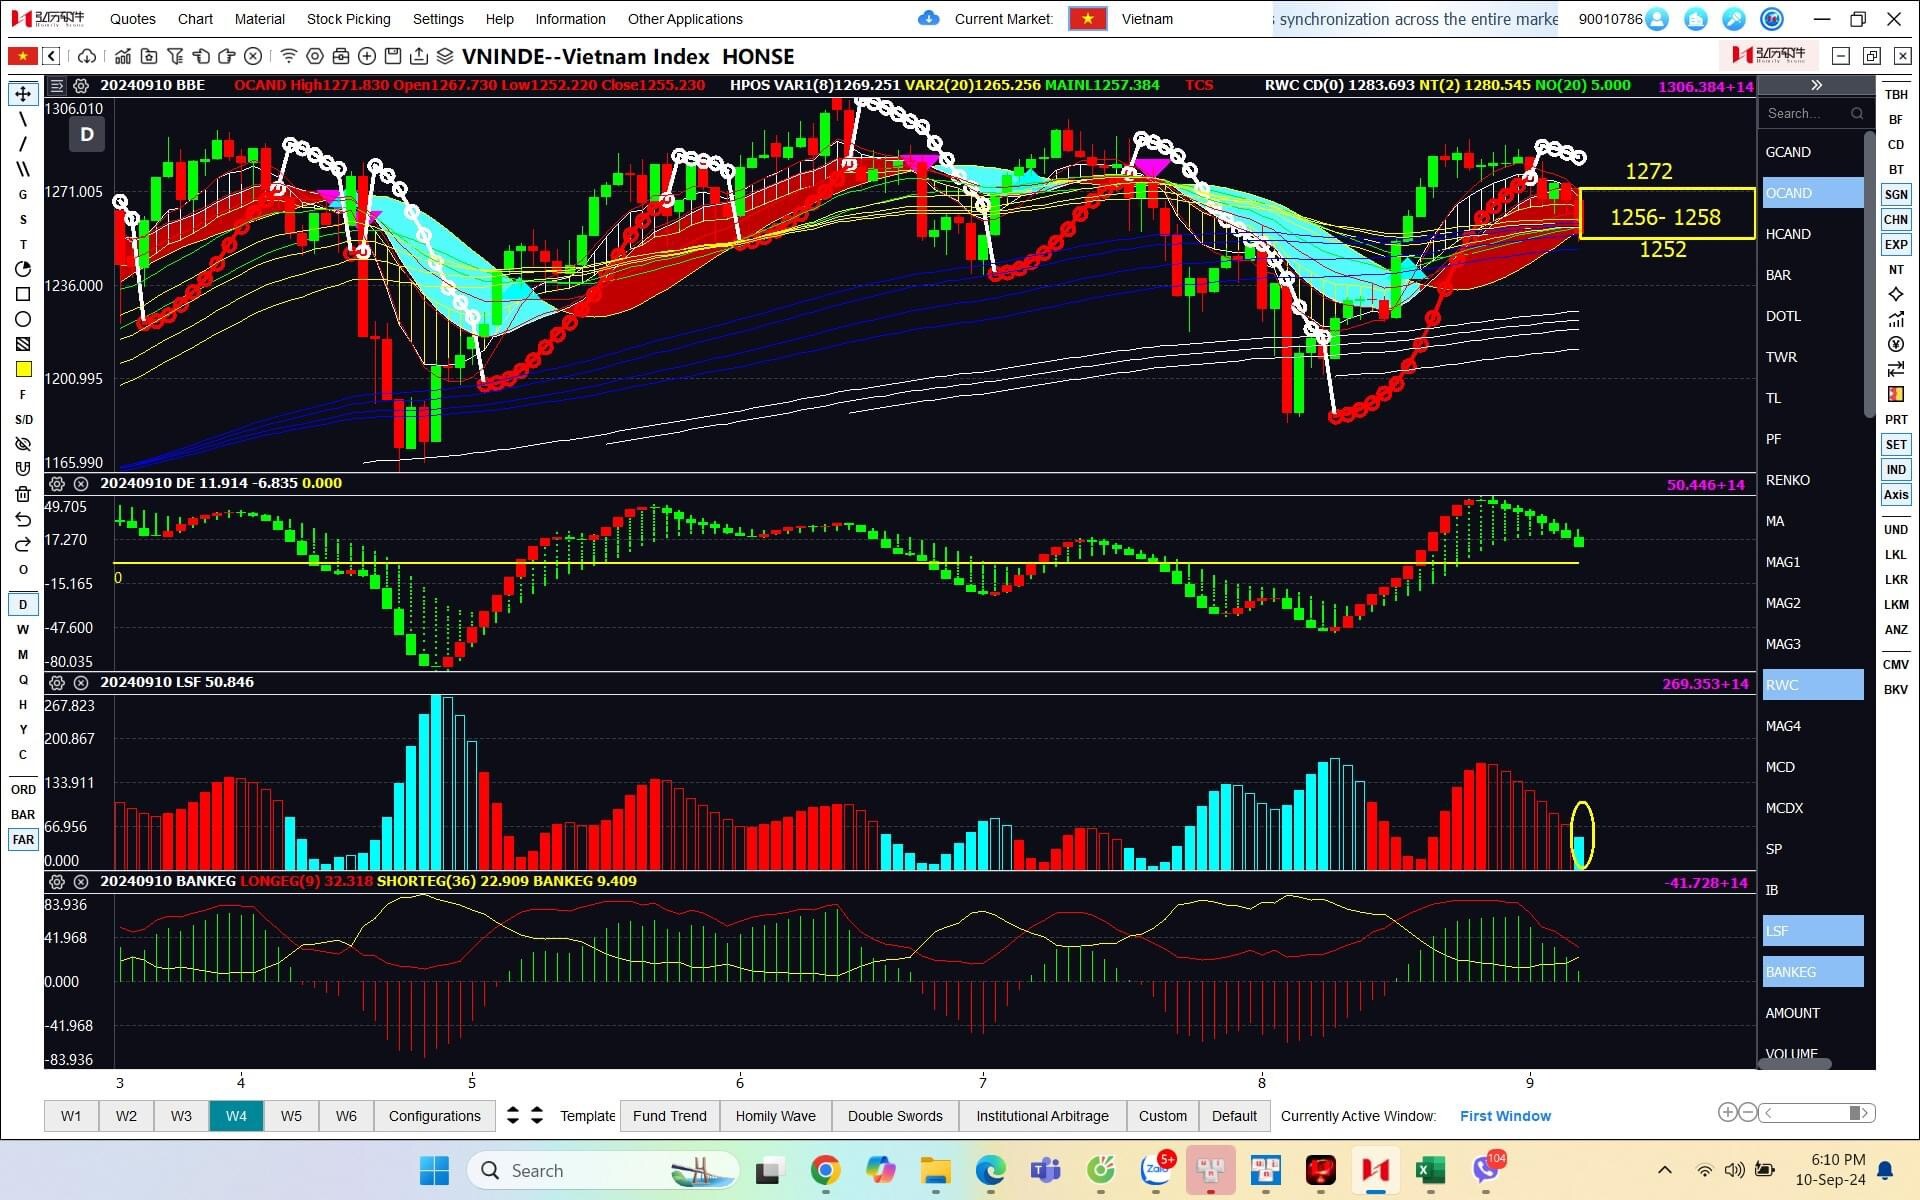Click the favorites folder star icon
Viewport: 1920px width, 1200px height.
tap(149, 56)
